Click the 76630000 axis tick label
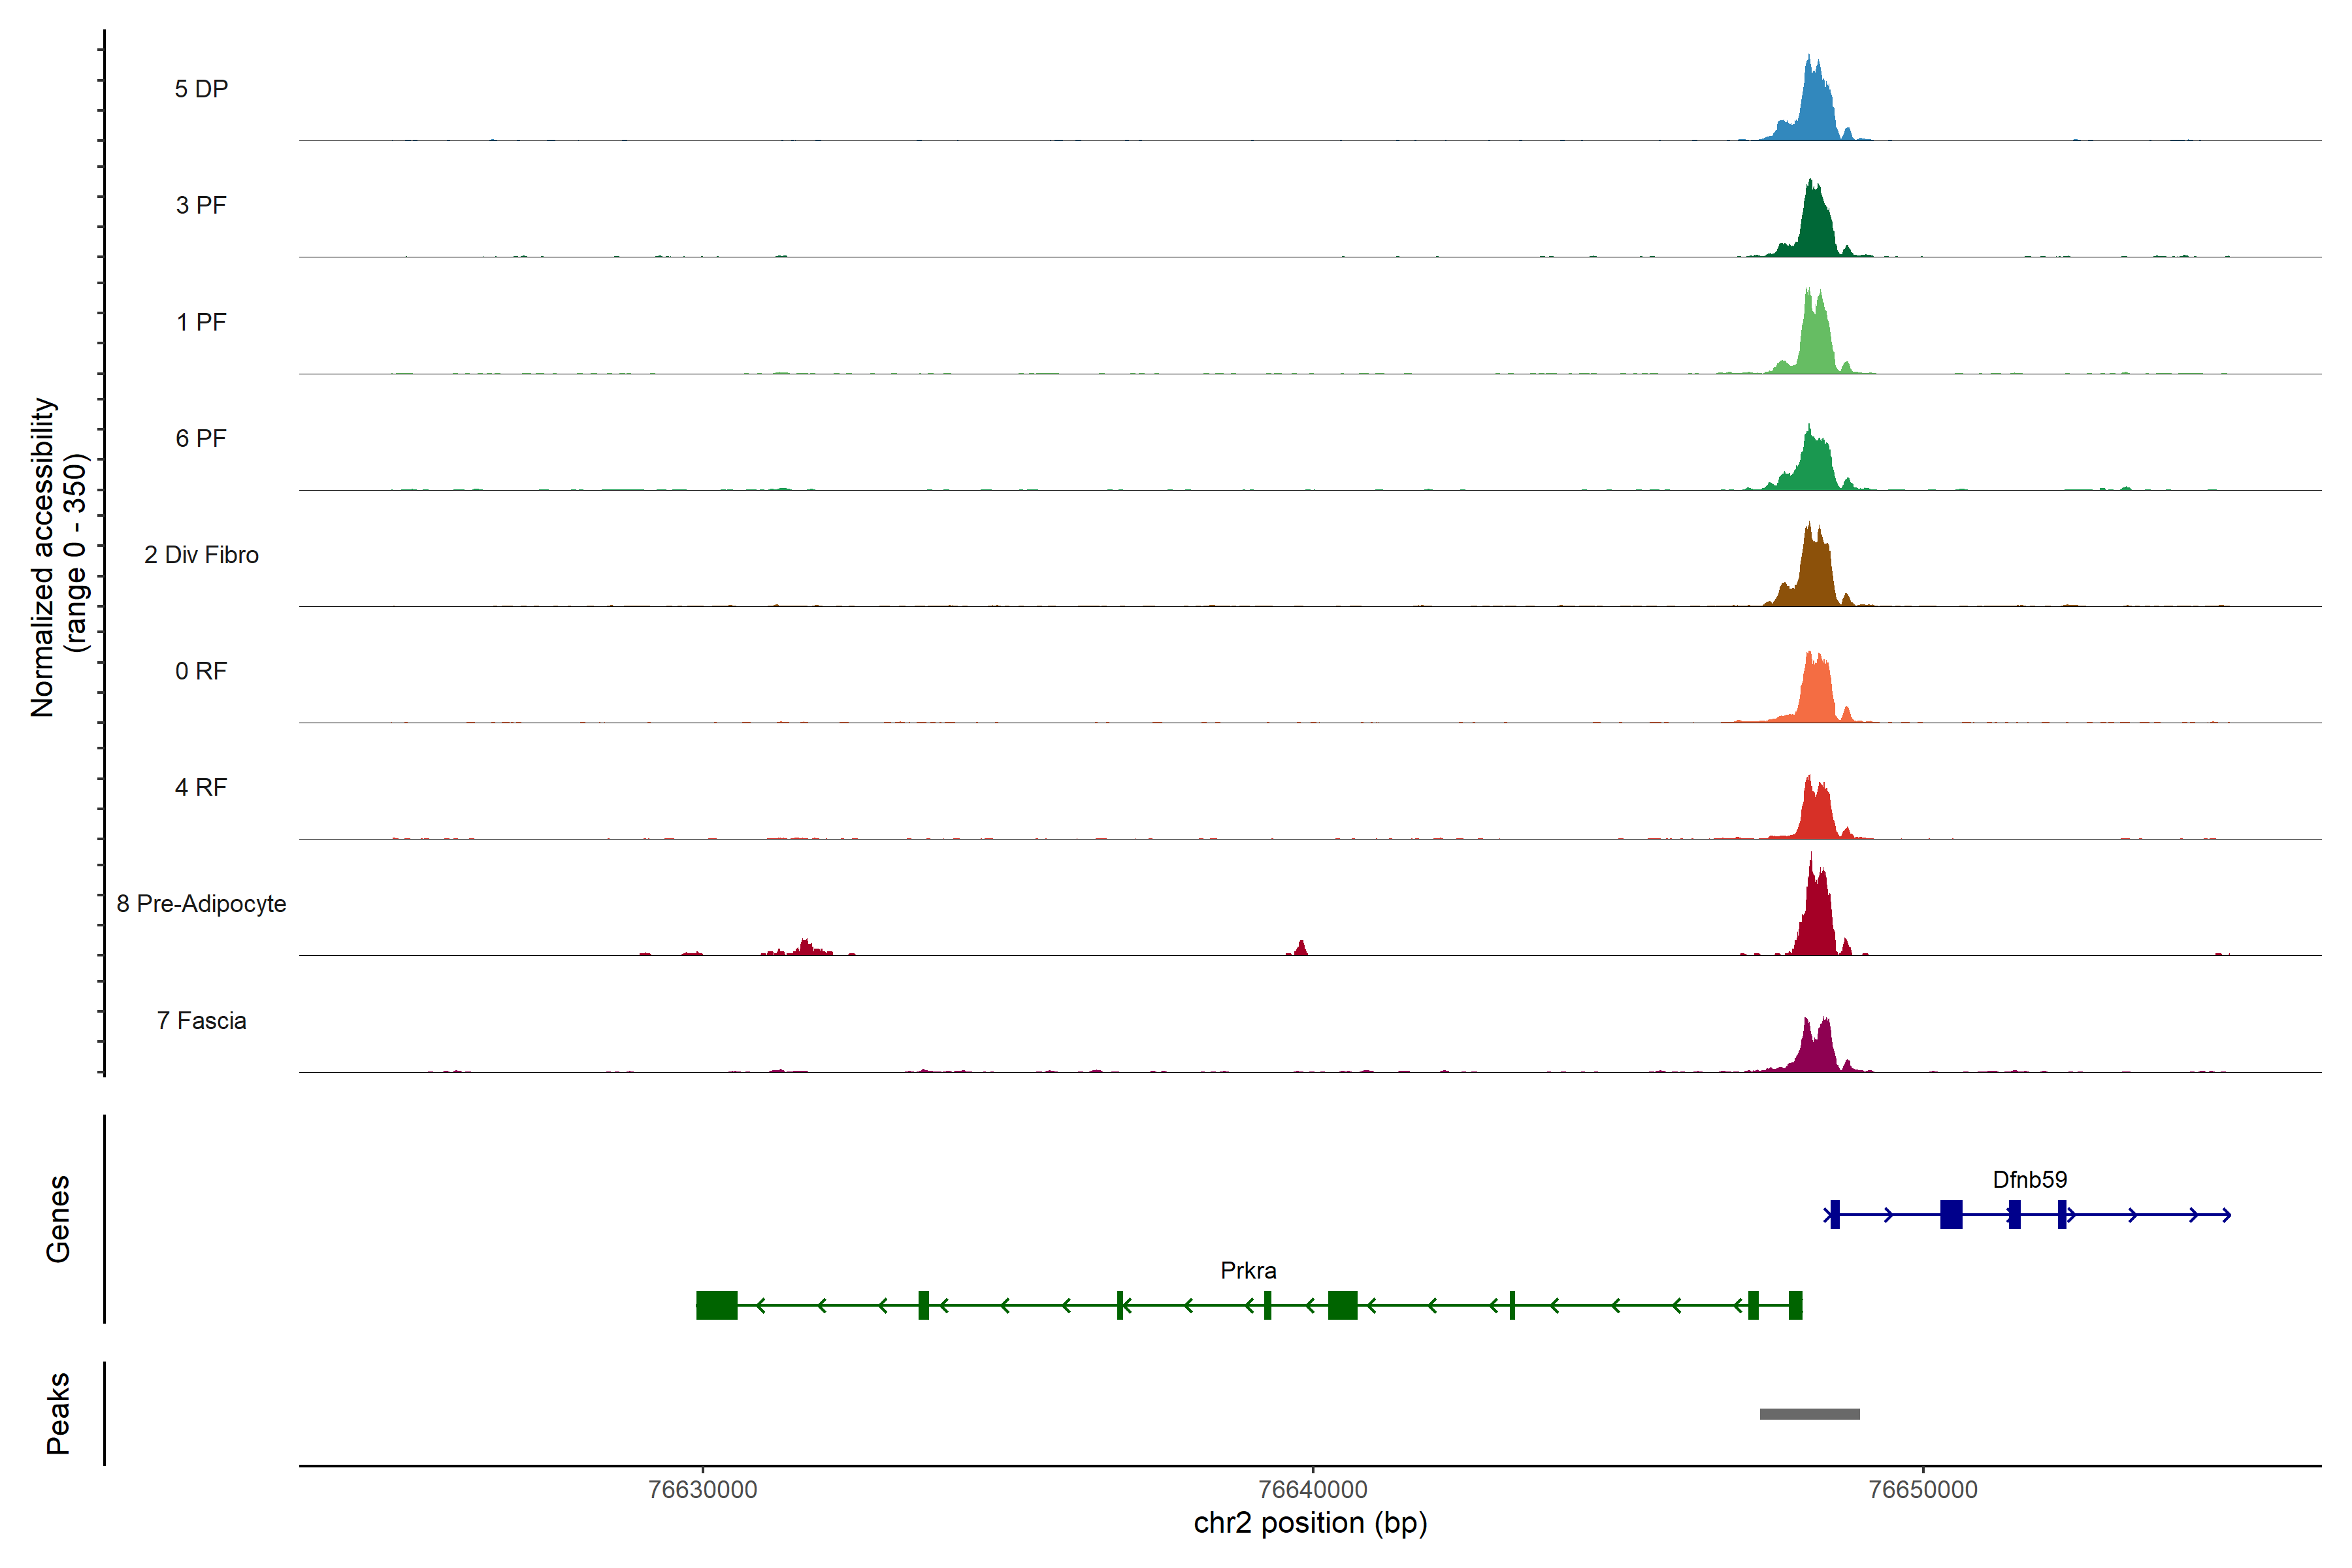Viewport: 2352px width, 1568px height. (x=703, y=1489)
